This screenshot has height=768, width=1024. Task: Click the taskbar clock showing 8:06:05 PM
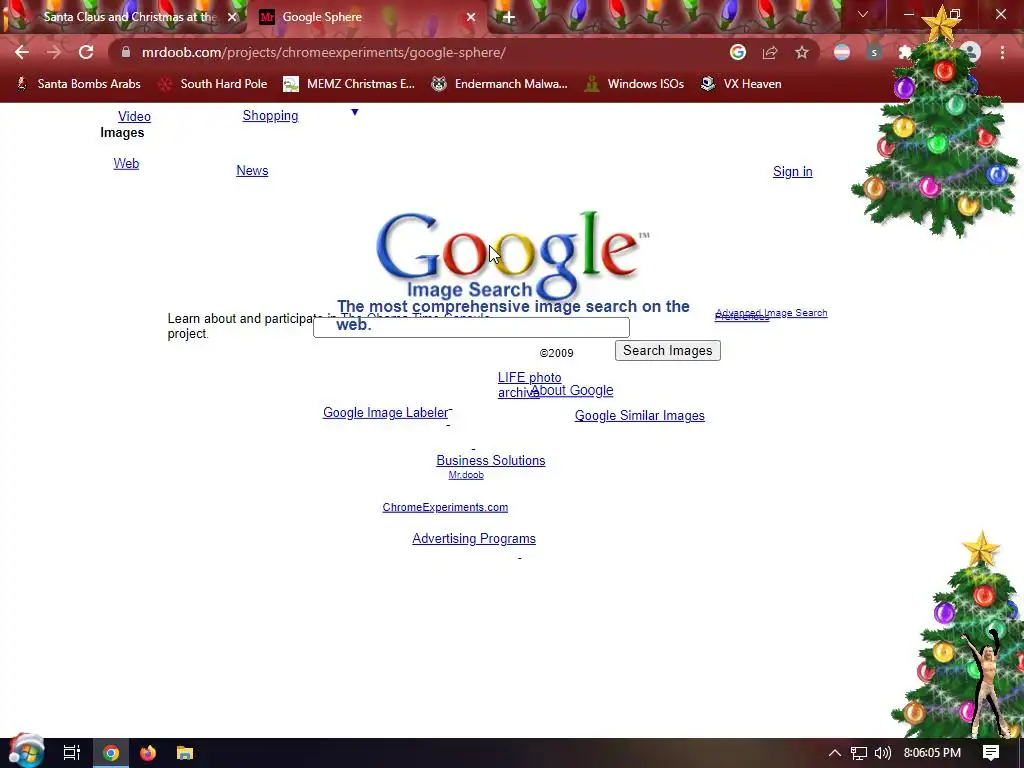coord(932,753)
